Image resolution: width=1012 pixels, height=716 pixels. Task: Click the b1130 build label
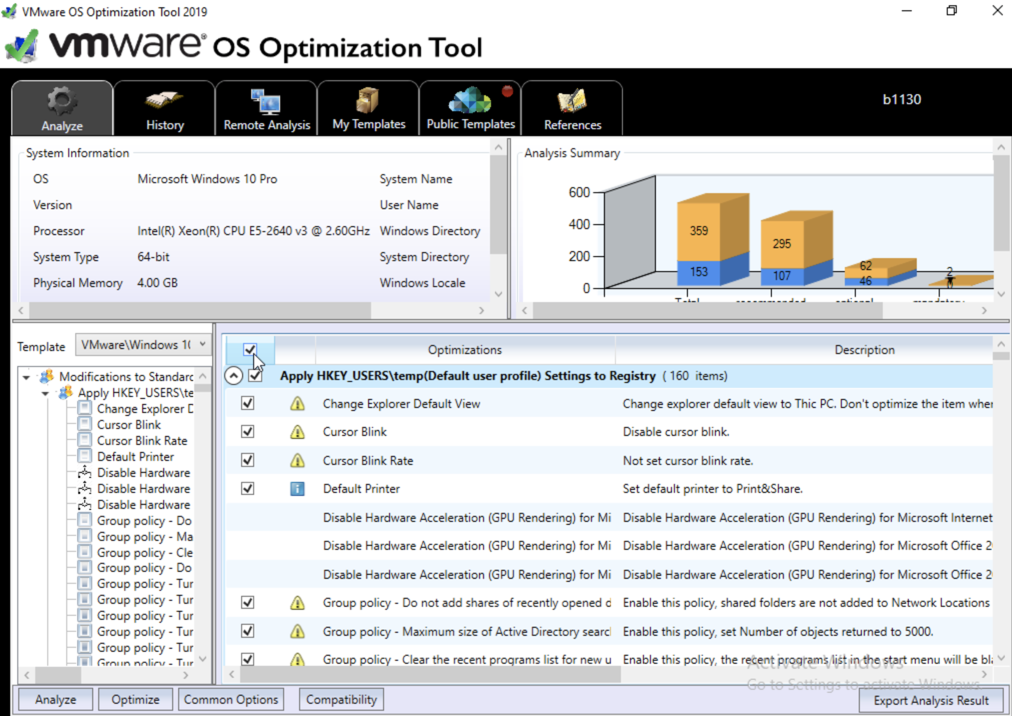tap(902, 99)
